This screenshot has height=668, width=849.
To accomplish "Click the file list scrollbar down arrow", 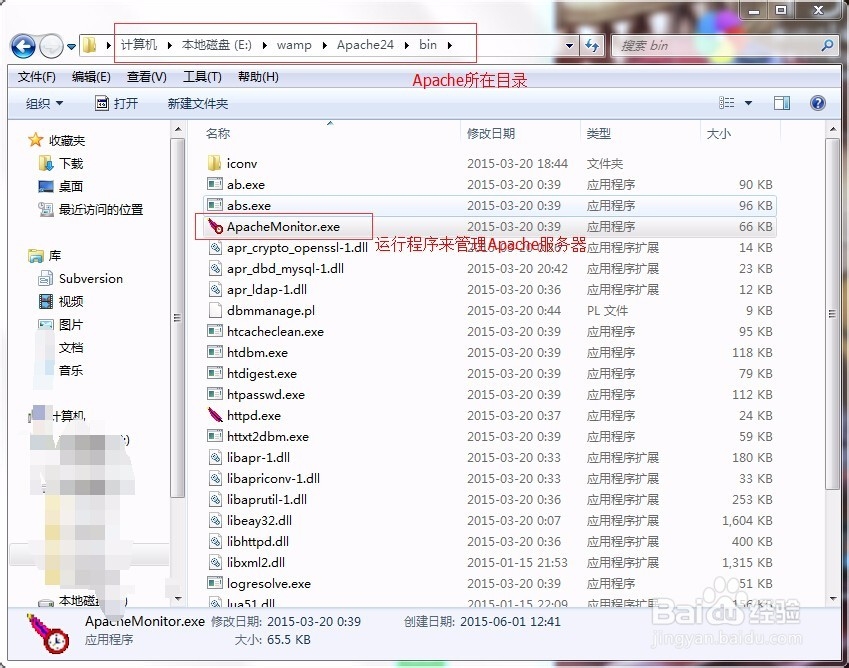I will pos(833,599).
